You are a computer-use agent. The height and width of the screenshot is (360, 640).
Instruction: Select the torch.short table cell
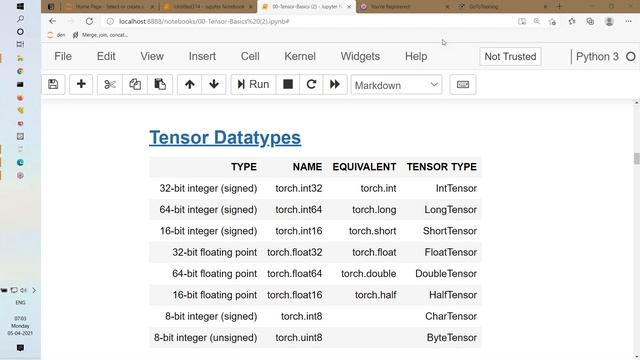pyautogui.click(x=373, y=231)
